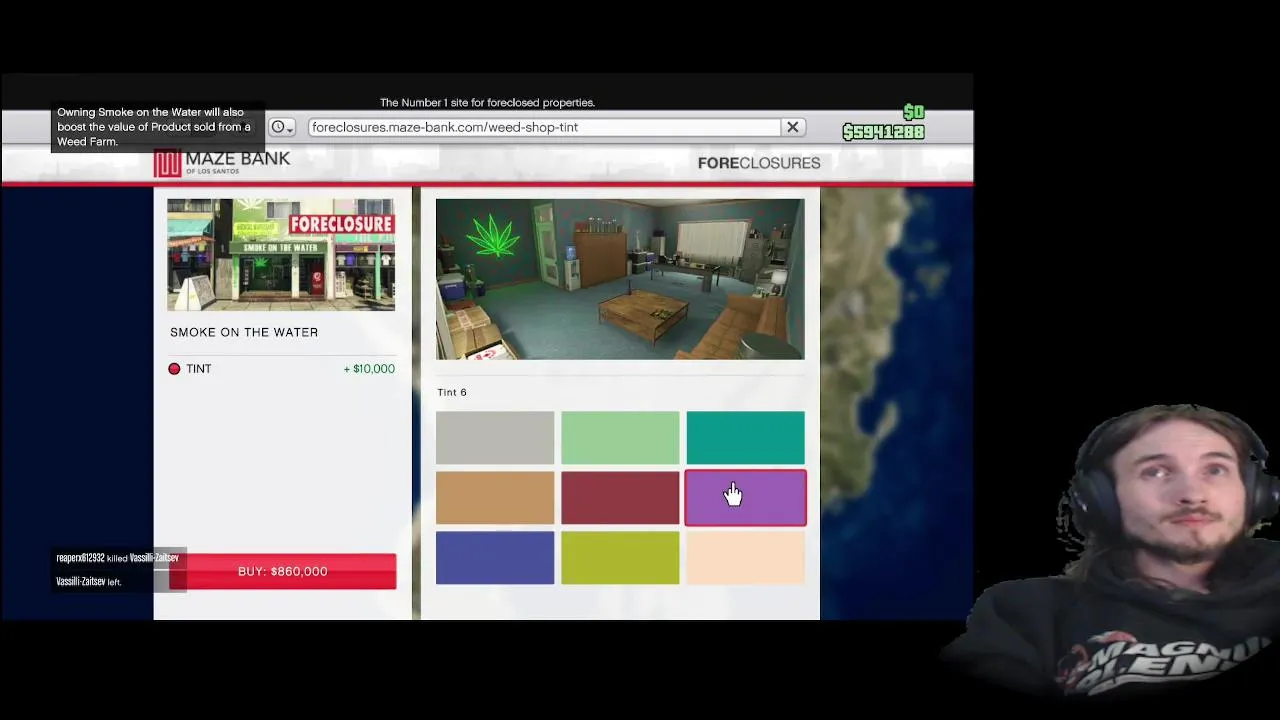
Task: View the Smoke on the Water storefront thumbnail
Action: (x=281, y=254)
